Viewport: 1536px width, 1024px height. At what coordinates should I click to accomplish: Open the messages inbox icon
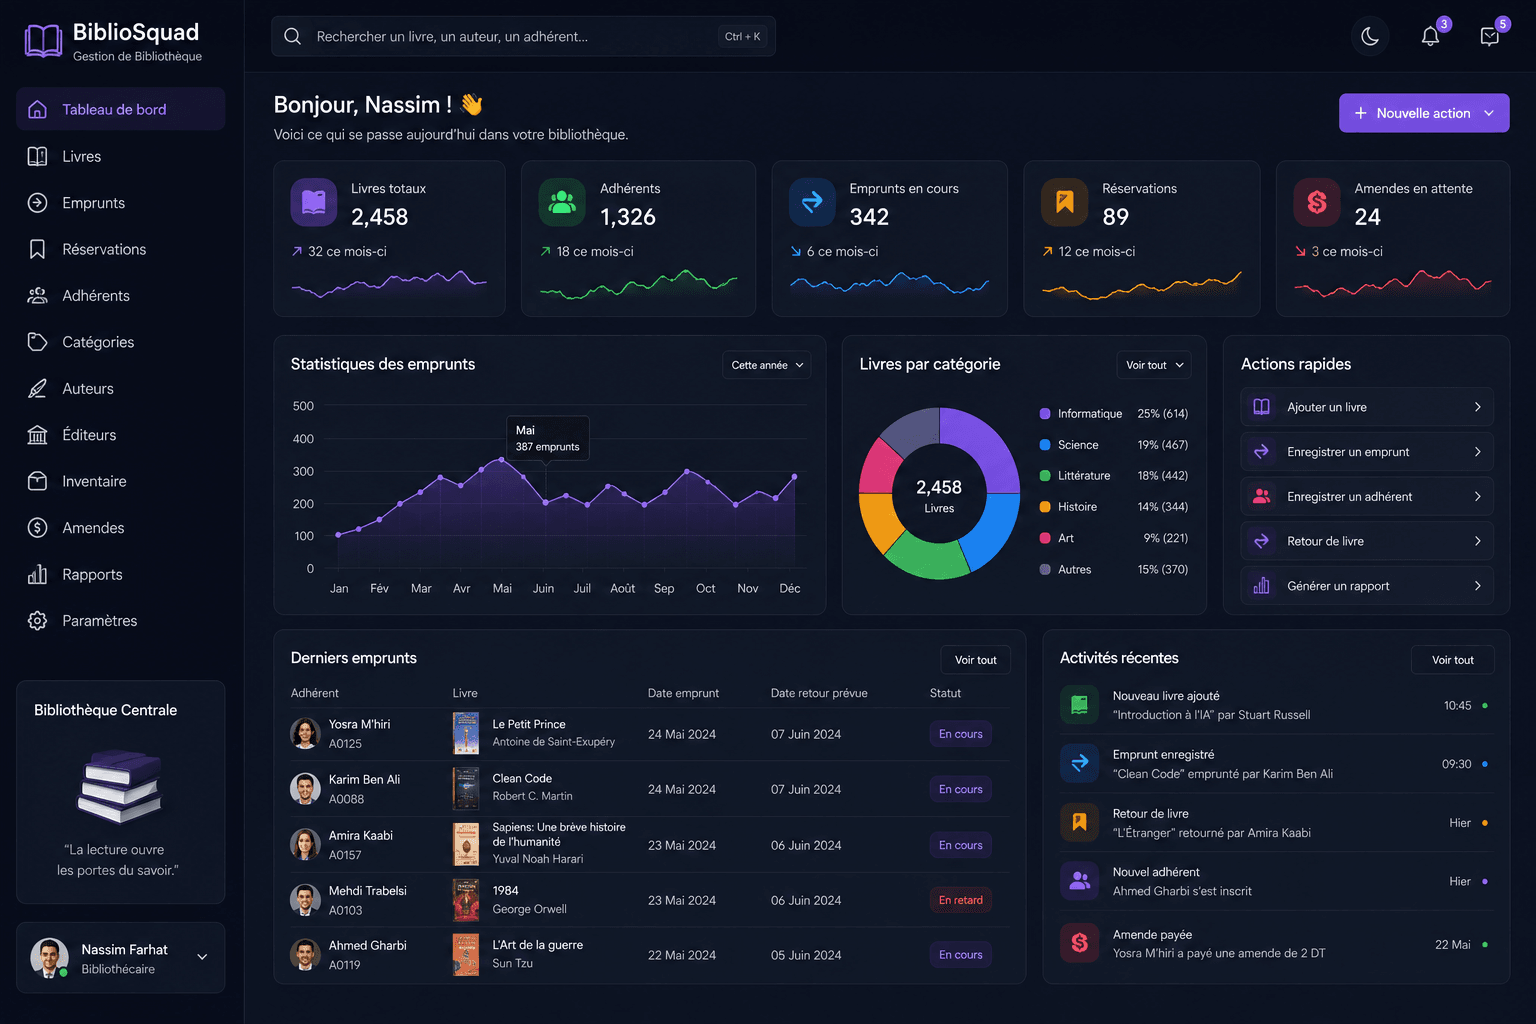coord(1489,37)
